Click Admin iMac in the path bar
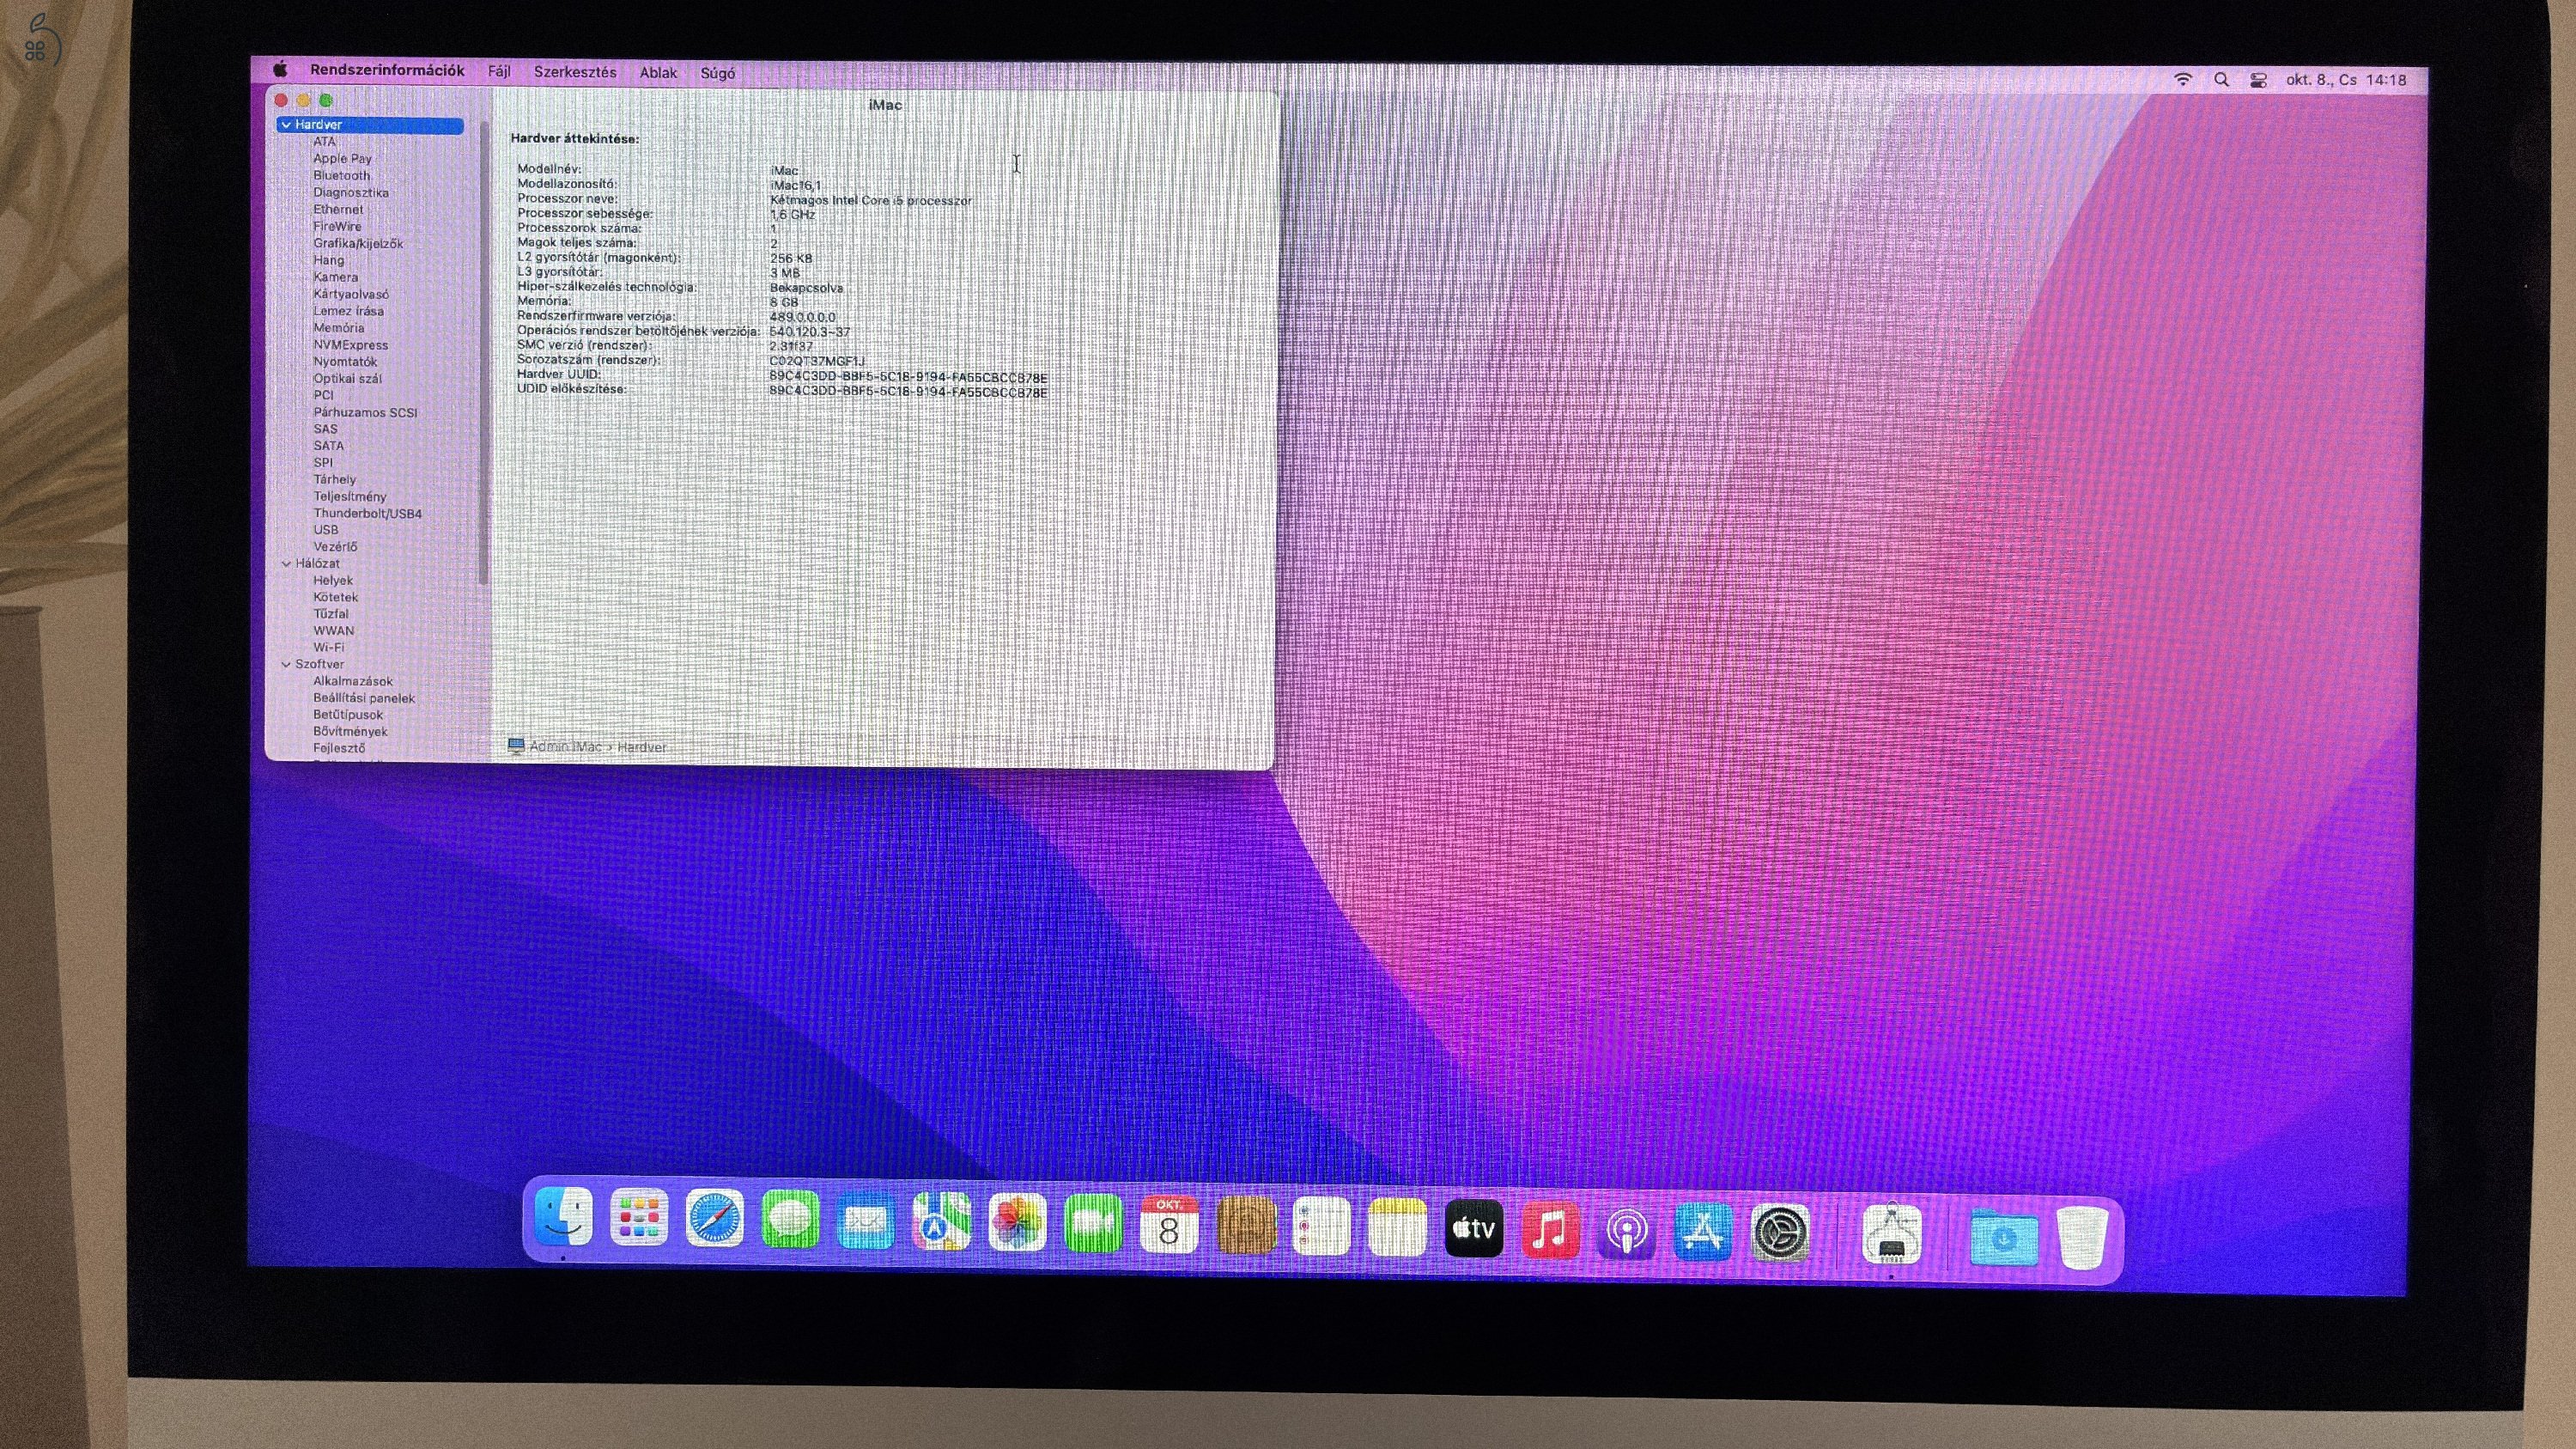Screen dimensions: 2576x1449 tap(565, 746)
